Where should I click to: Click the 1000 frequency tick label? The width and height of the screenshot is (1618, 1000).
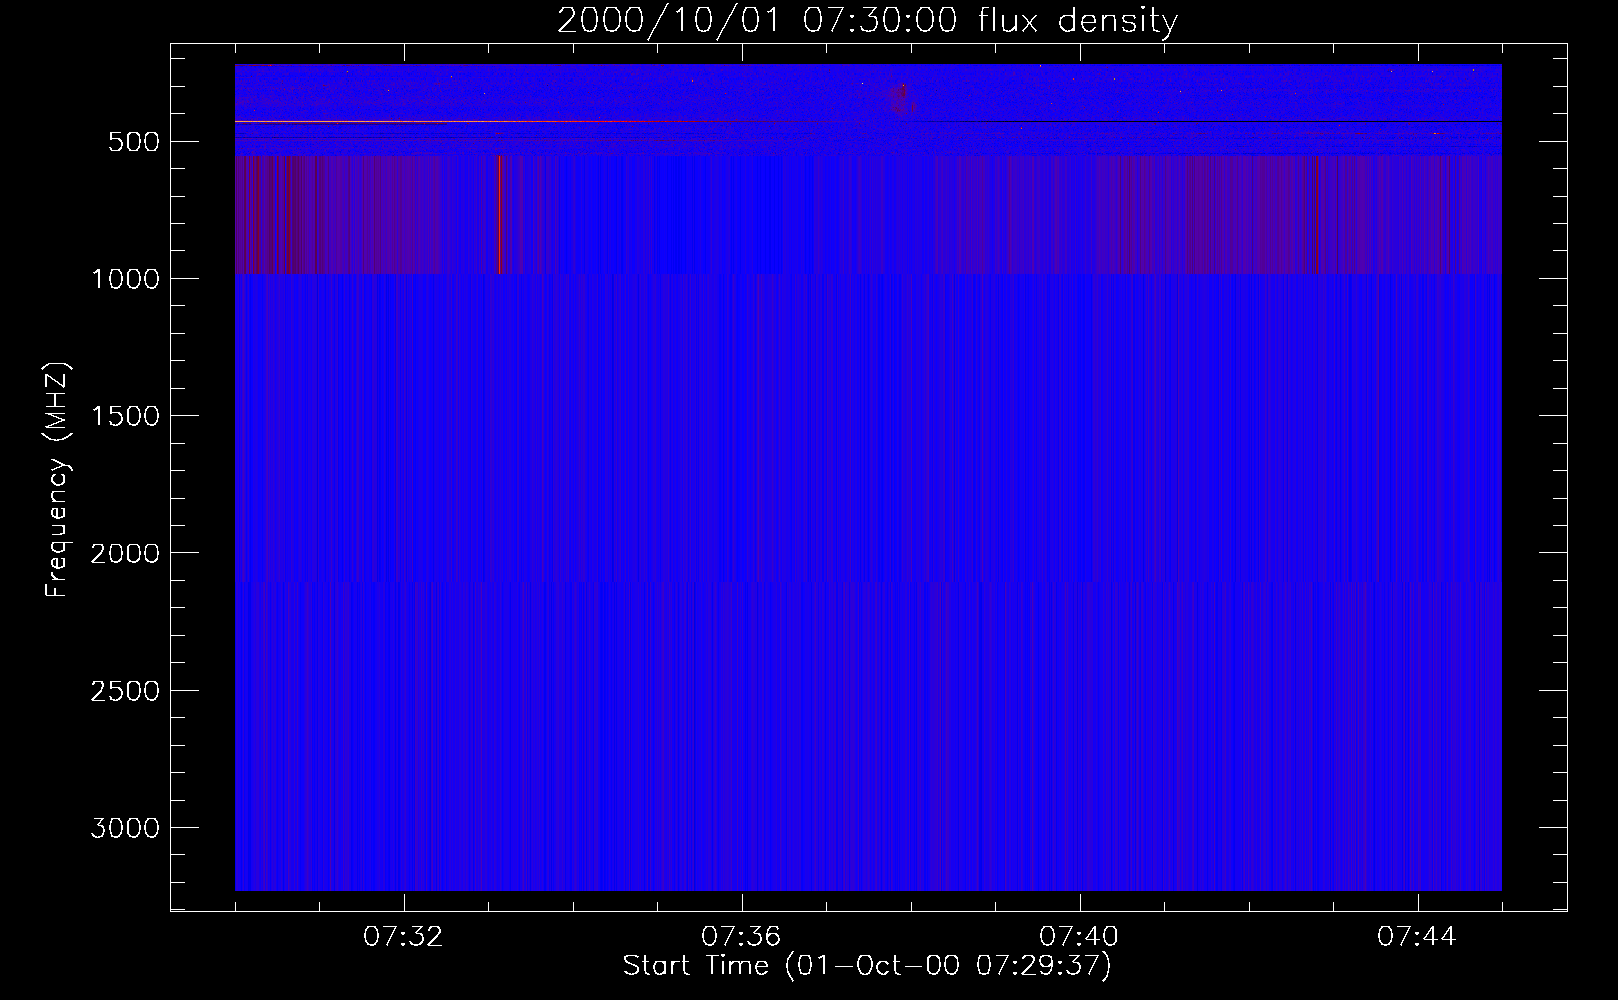coord(125,279)
